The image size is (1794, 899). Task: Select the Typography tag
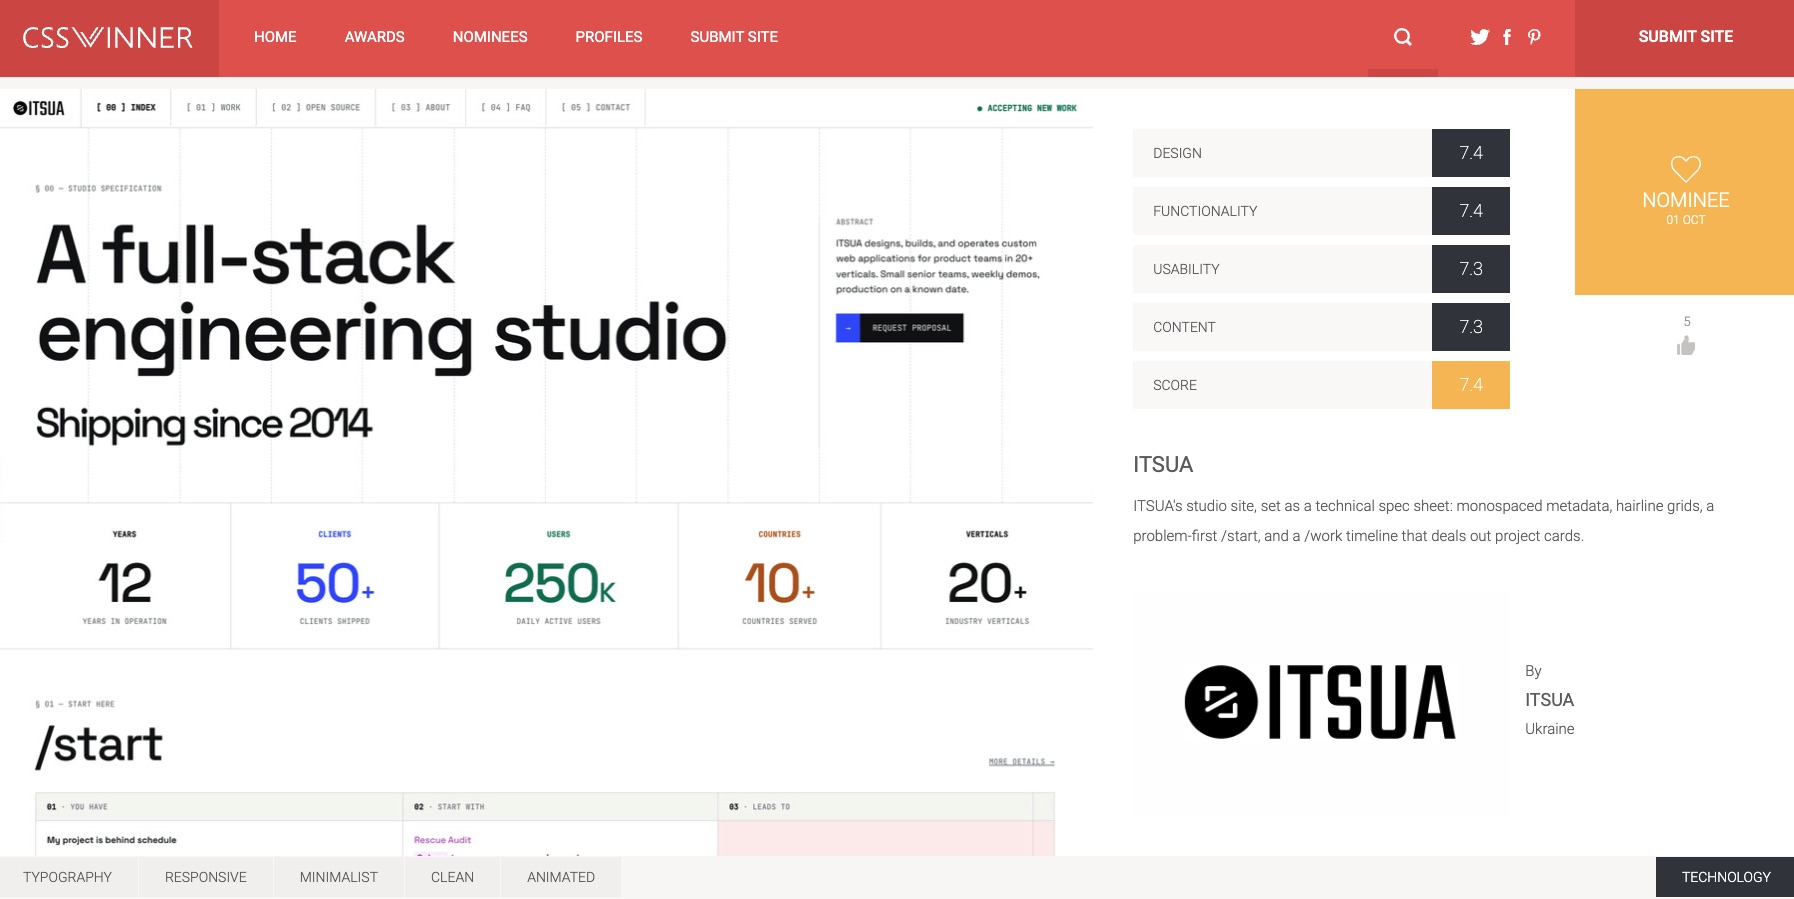click(x=68, y=877)
